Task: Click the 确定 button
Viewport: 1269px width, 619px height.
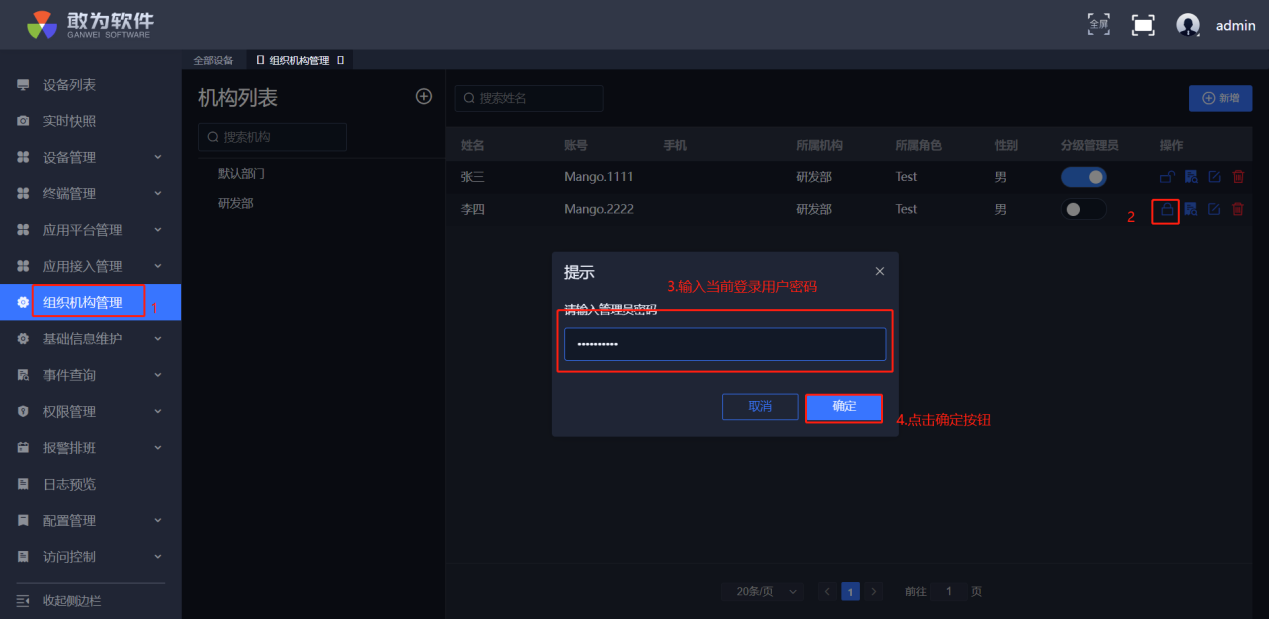Action: click(844, 407)
